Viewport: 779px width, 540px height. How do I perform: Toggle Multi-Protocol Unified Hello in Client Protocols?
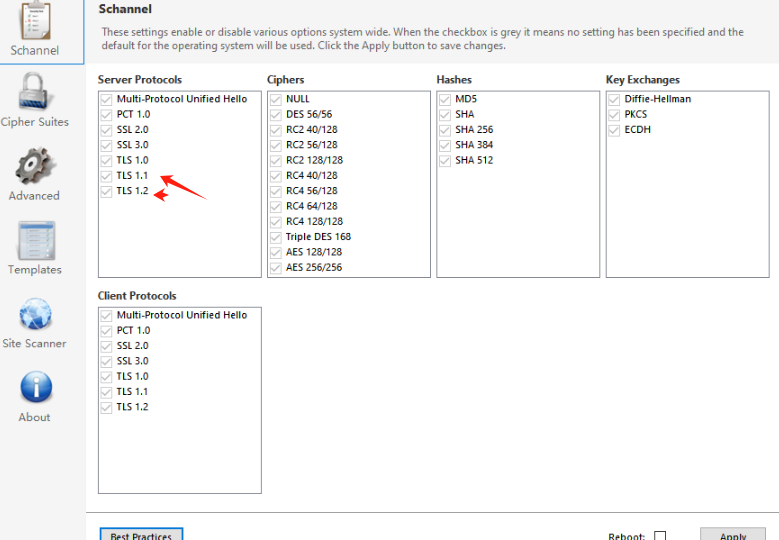107,315
